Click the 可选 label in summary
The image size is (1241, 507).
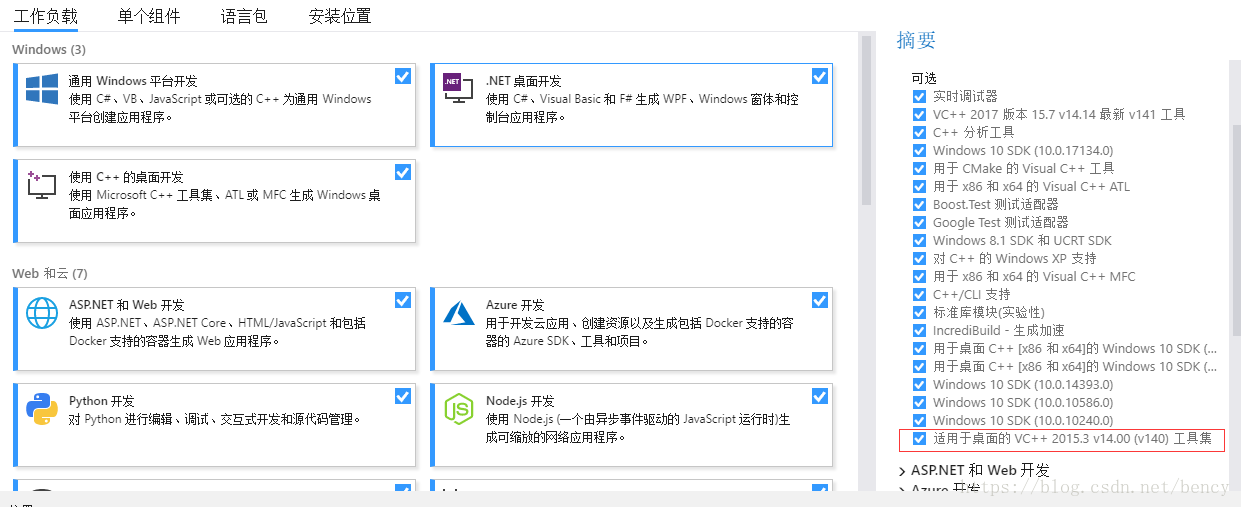[x=924, y=78]
